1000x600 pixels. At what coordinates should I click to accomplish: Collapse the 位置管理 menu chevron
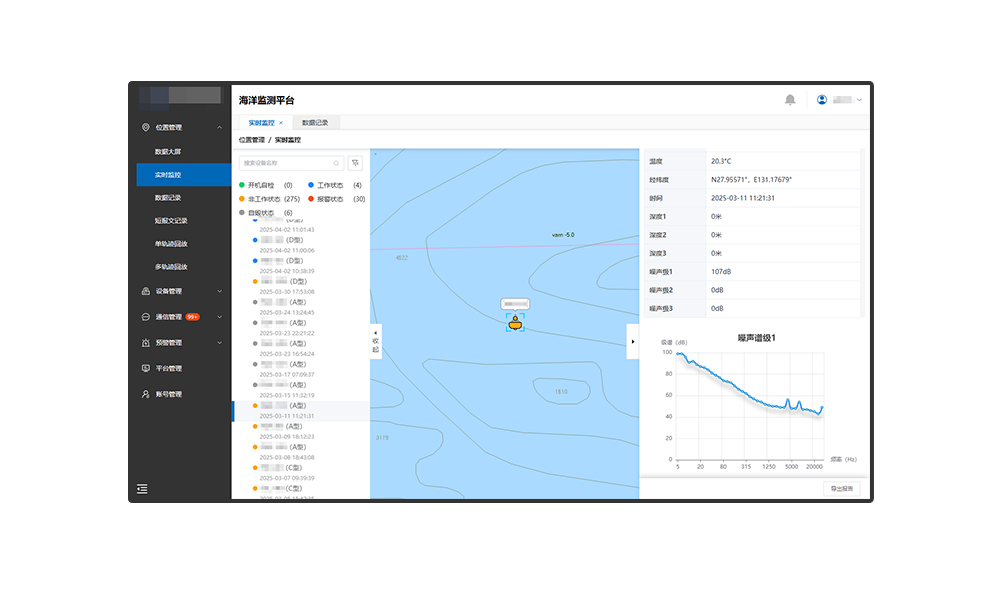[x=219, y=128]
